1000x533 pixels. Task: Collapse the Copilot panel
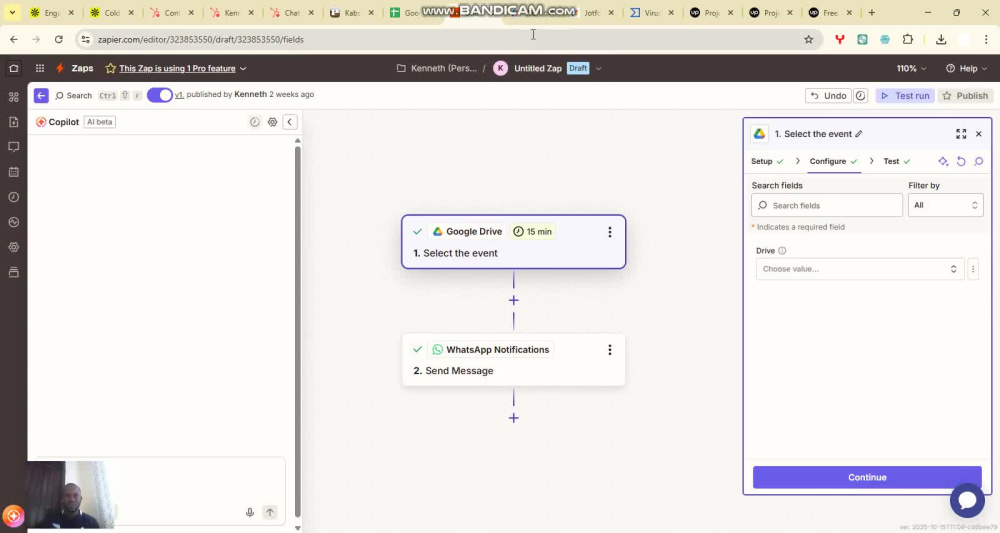tap(290, 122)
